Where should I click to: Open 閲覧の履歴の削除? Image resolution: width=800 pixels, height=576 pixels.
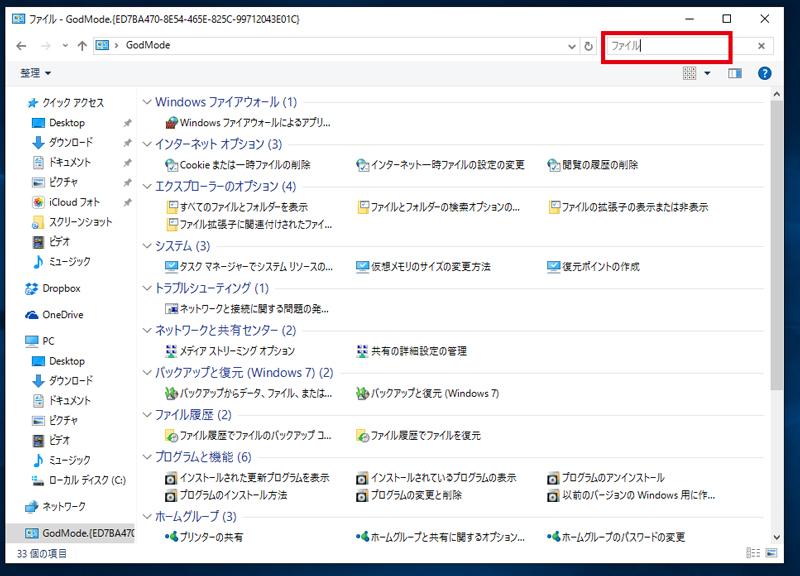point(592,165)
